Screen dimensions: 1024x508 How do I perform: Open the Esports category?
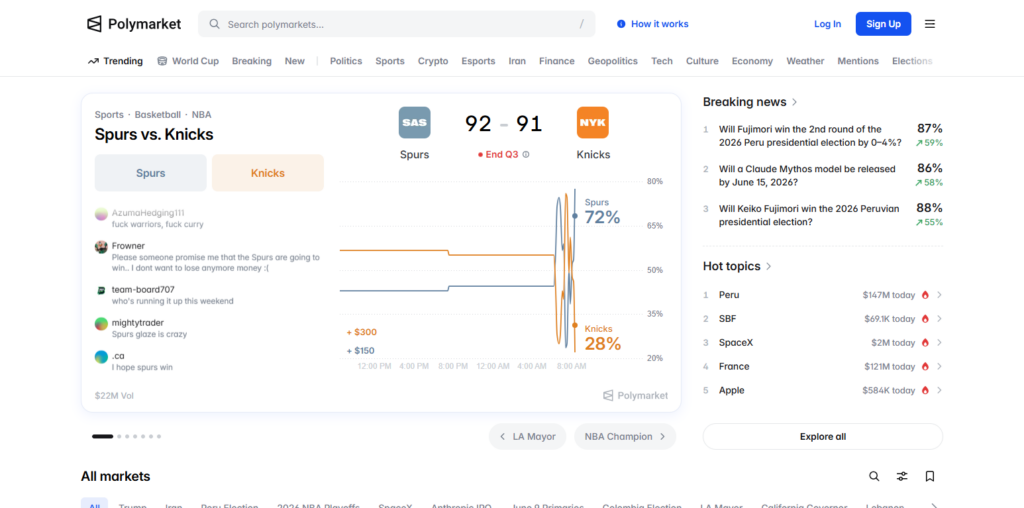click(x=478, y=61)
